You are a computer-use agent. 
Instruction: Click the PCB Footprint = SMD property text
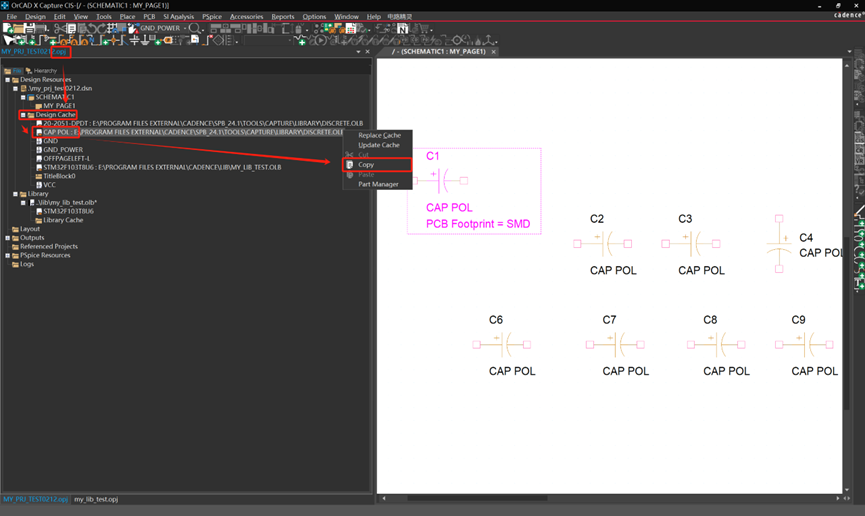tap(478, 224)
